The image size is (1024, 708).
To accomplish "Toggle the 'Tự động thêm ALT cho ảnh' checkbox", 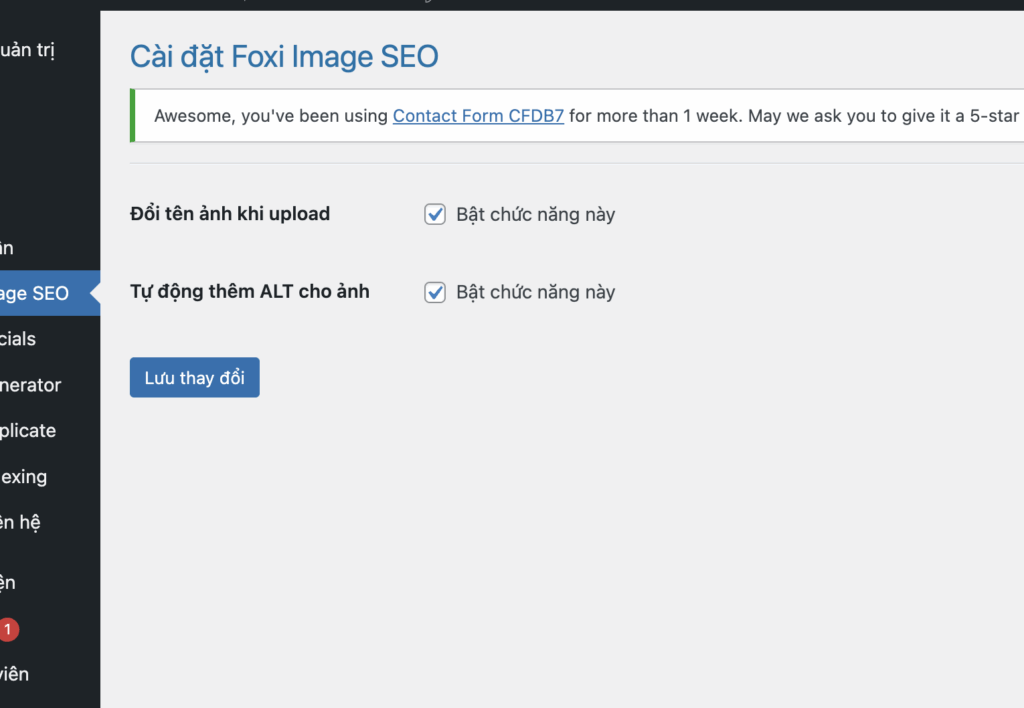I will [435, 292].
